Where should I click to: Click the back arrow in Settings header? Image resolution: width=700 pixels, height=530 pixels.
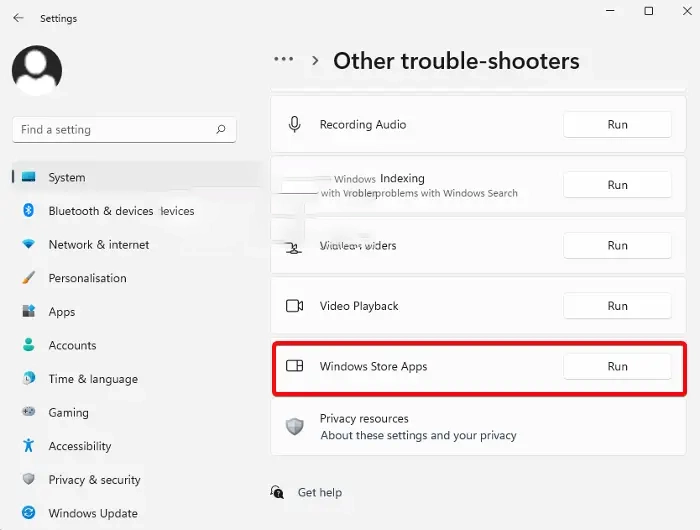18,18
